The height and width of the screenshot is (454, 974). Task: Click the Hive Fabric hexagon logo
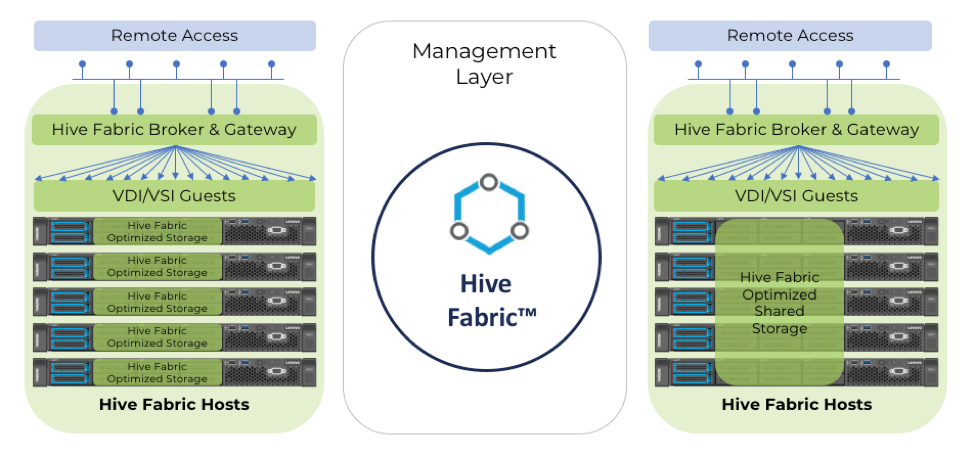pos(489,214)
